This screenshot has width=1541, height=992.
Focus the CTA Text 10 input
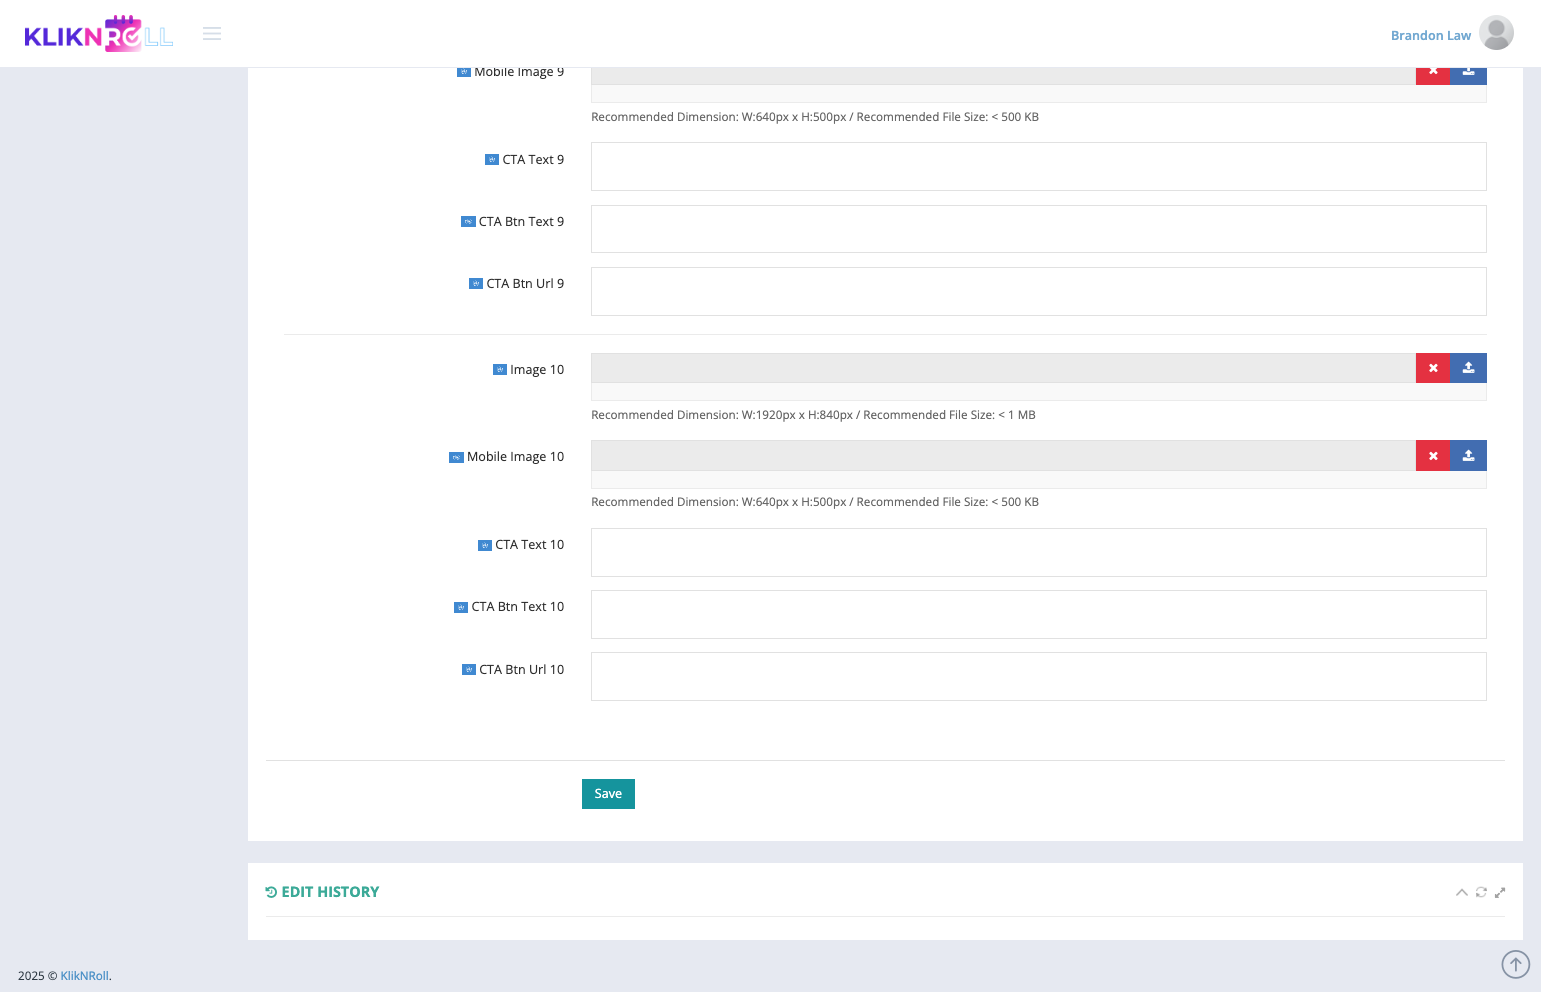click(1039, 552)
